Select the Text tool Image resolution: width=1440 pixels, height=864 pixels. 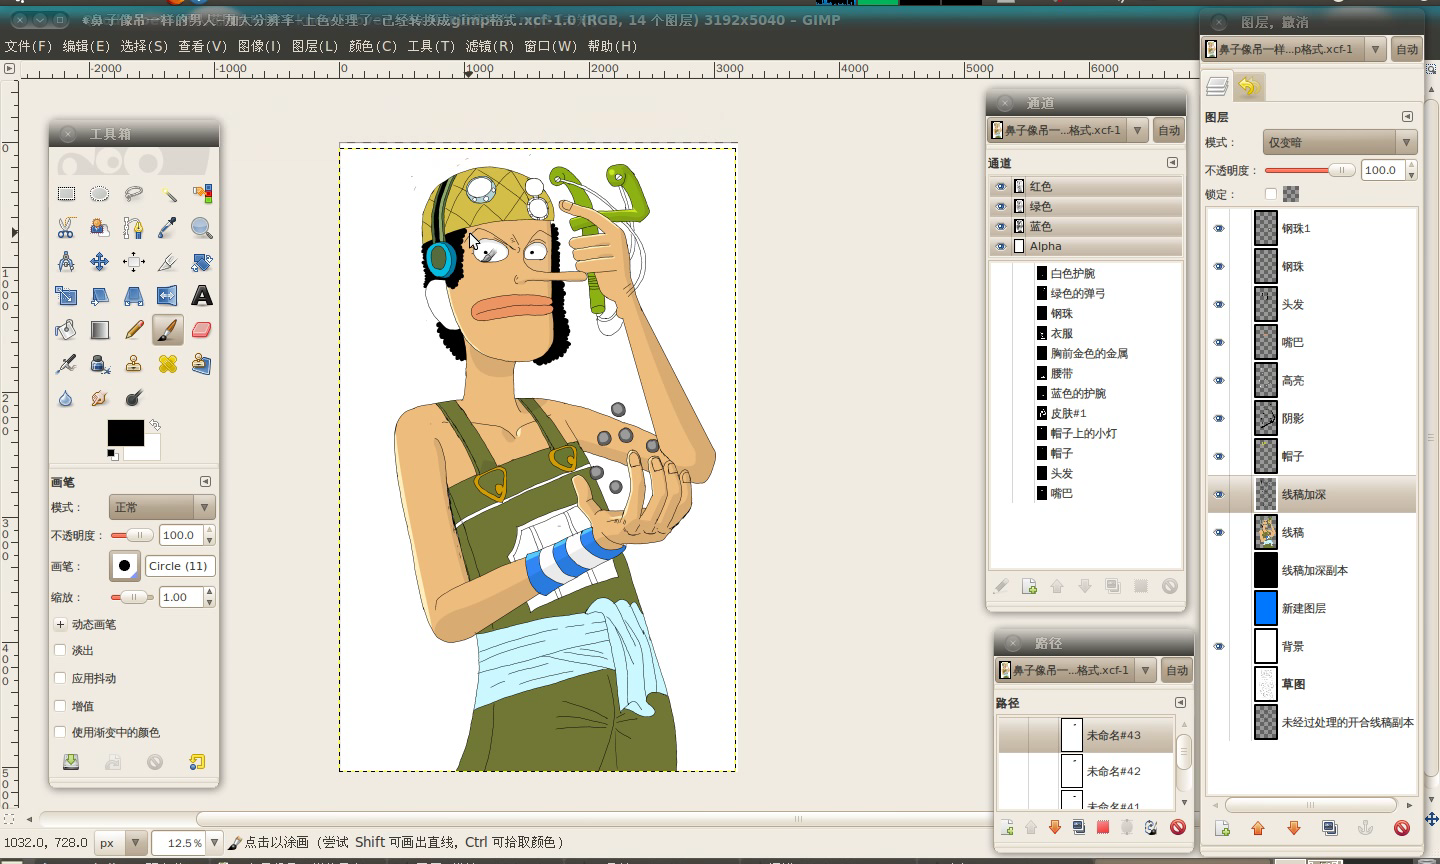pos(201,296)
